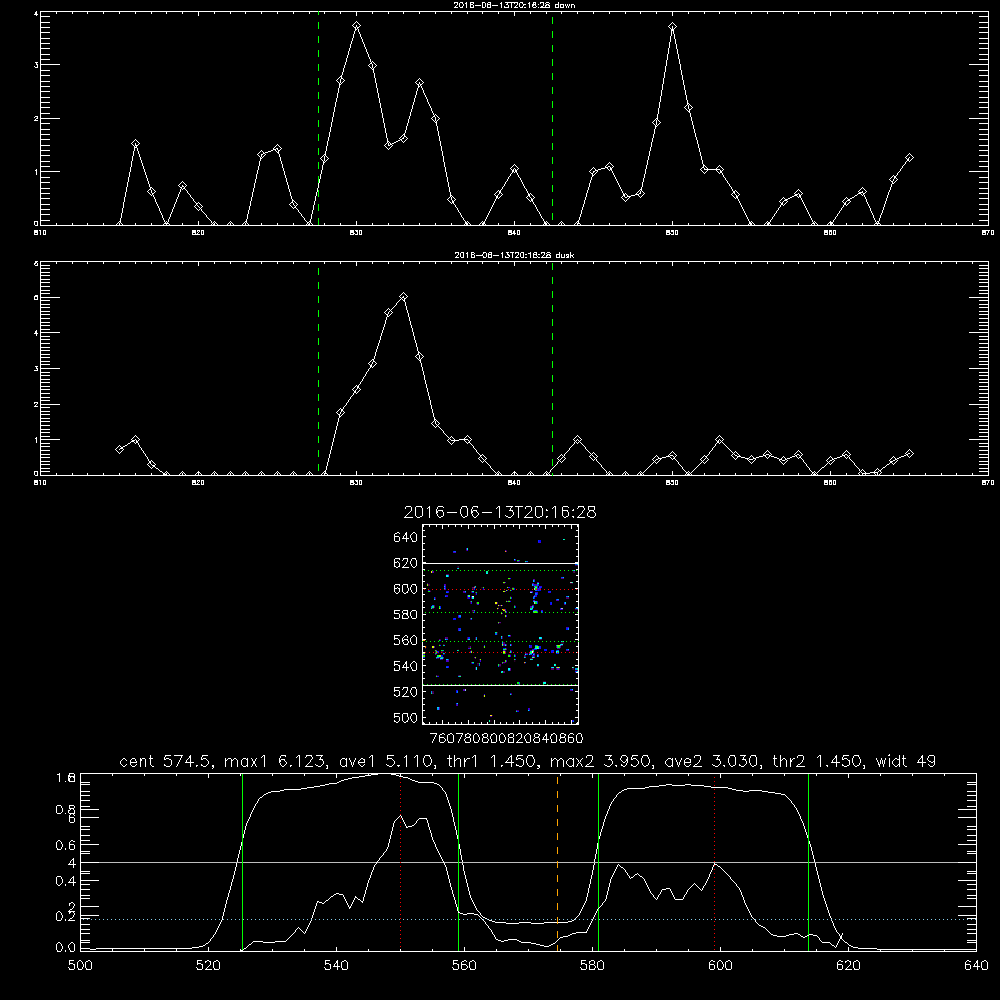
Task: Click the 640 label on bottom plot x-axis
Action: coord(976,966)
